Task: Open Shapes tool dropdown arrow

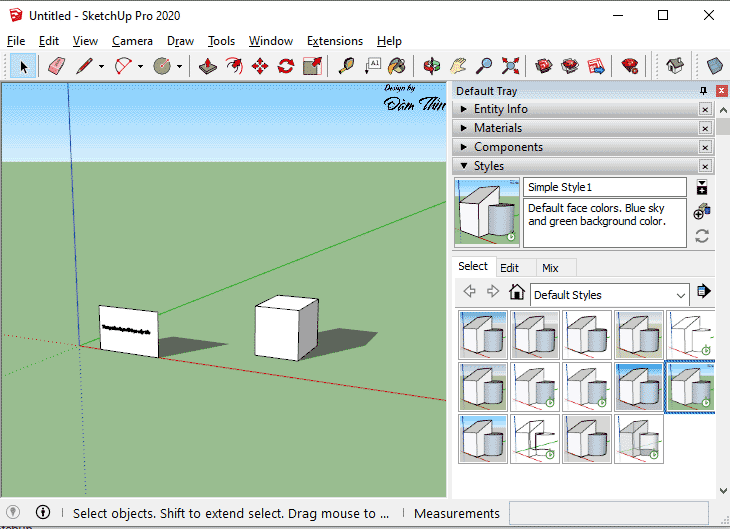Action: tap(179, 67)
